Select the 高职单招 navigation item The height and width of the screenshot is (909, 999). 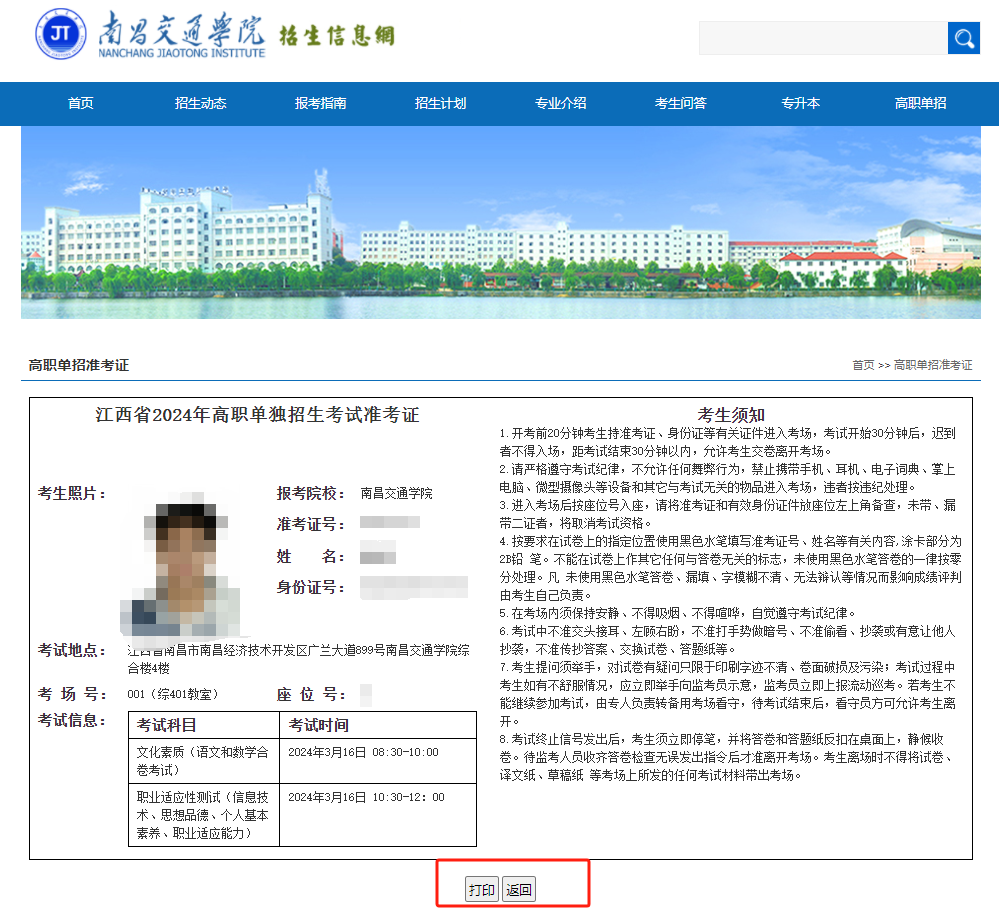[919, 103]
